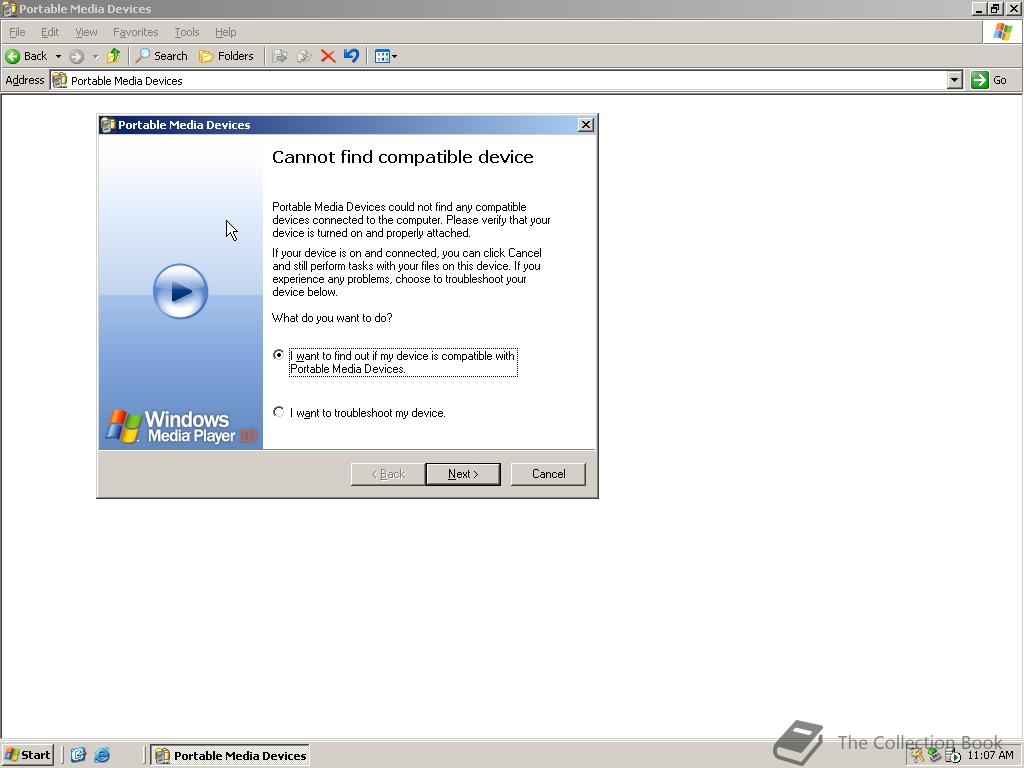Open the Search pane in toolbar

[x=161, y=56]
